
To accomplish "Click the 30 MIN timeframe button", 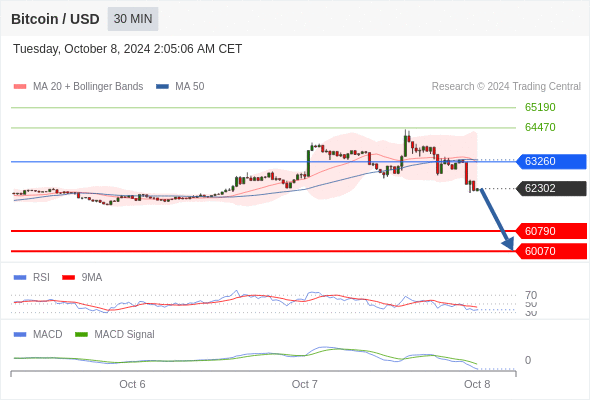I will click(x=133, y=19).
